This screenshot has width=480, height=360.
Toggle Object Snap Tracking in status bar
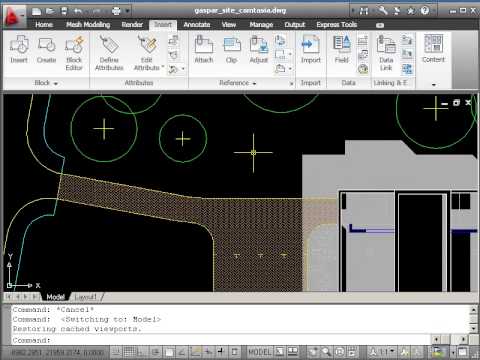point(182,351)
